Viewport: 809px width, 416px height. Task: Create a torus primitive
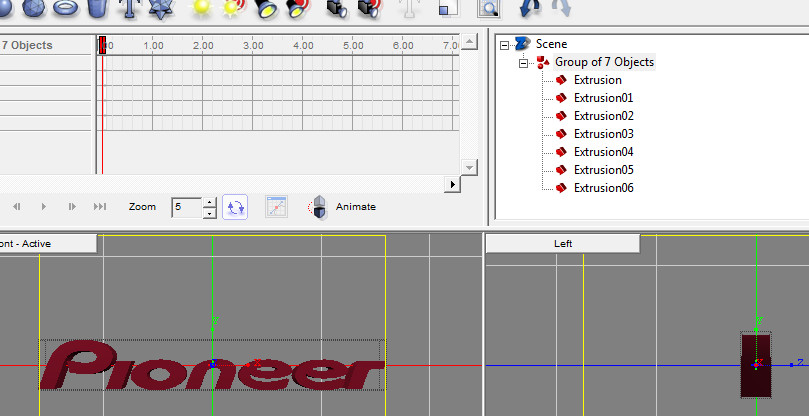coord(65,8)
